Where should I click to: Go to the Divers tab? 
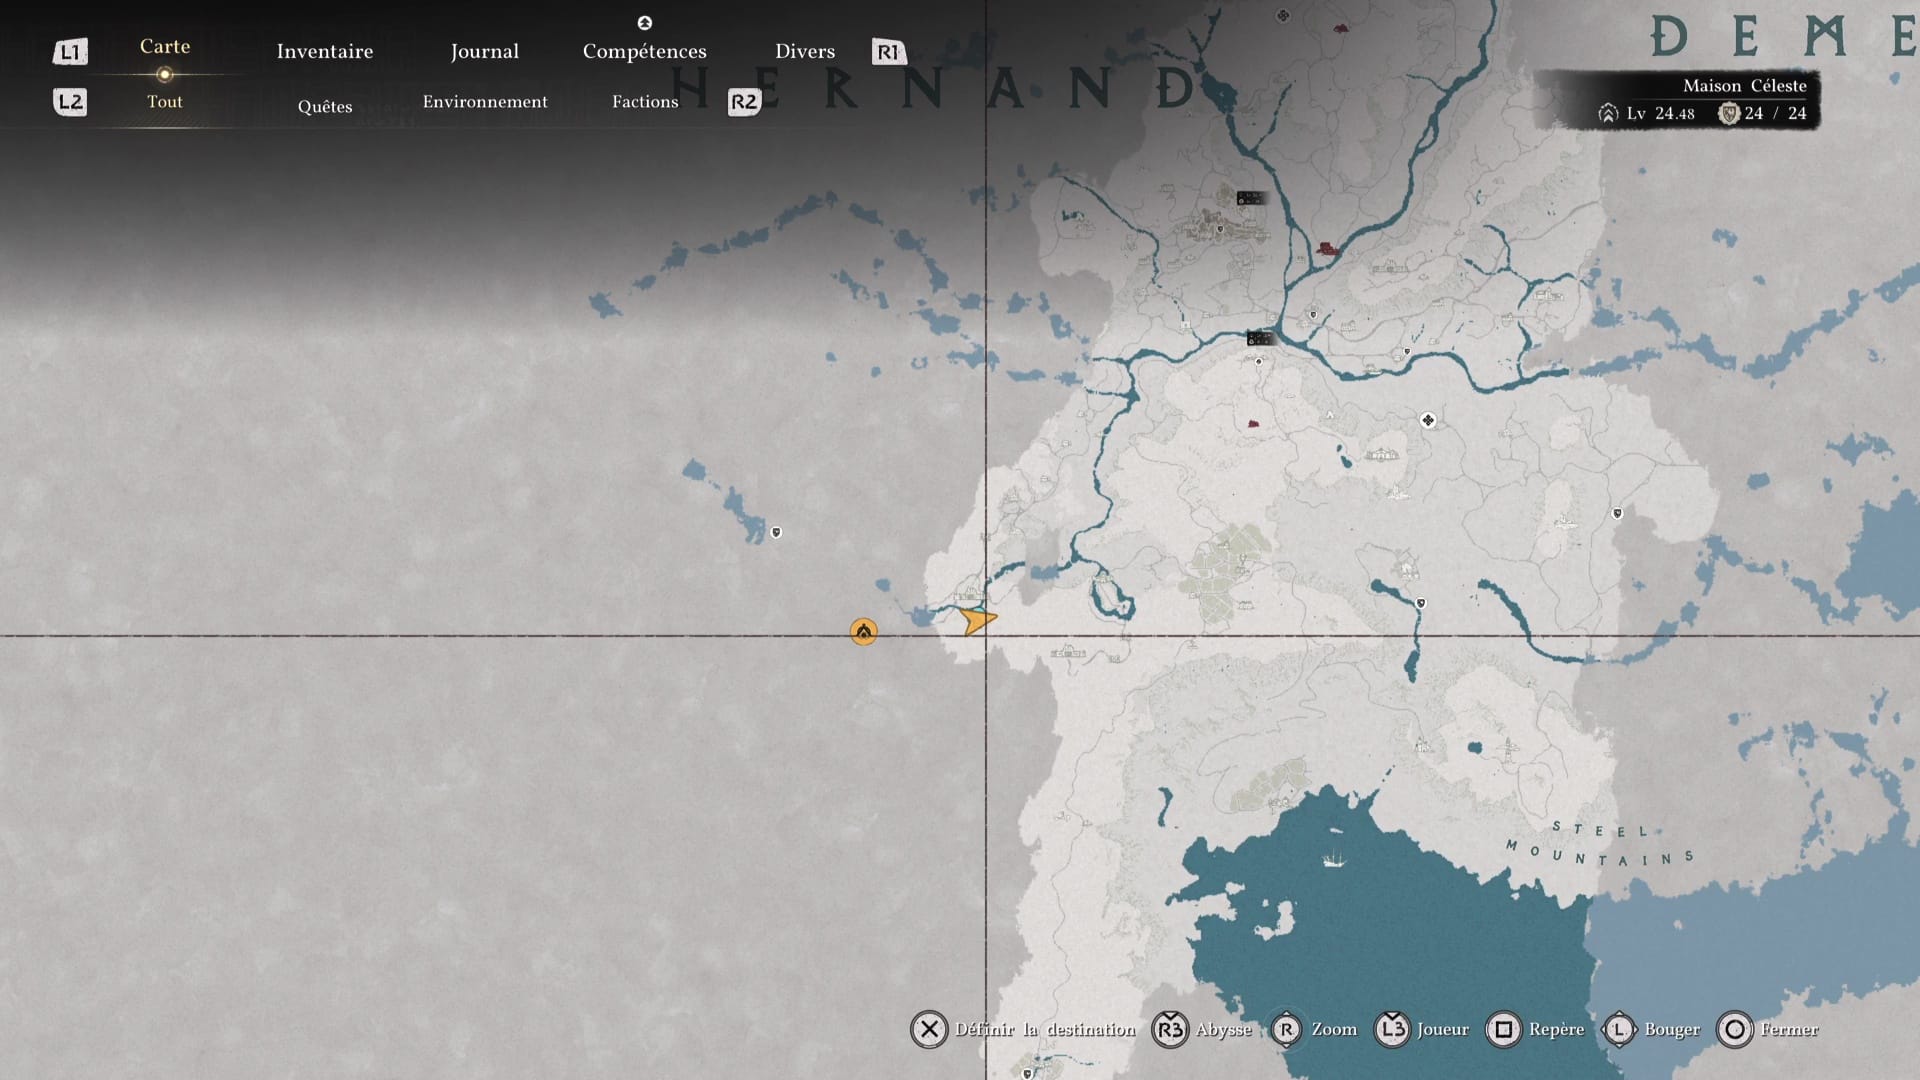click(804, 51)
